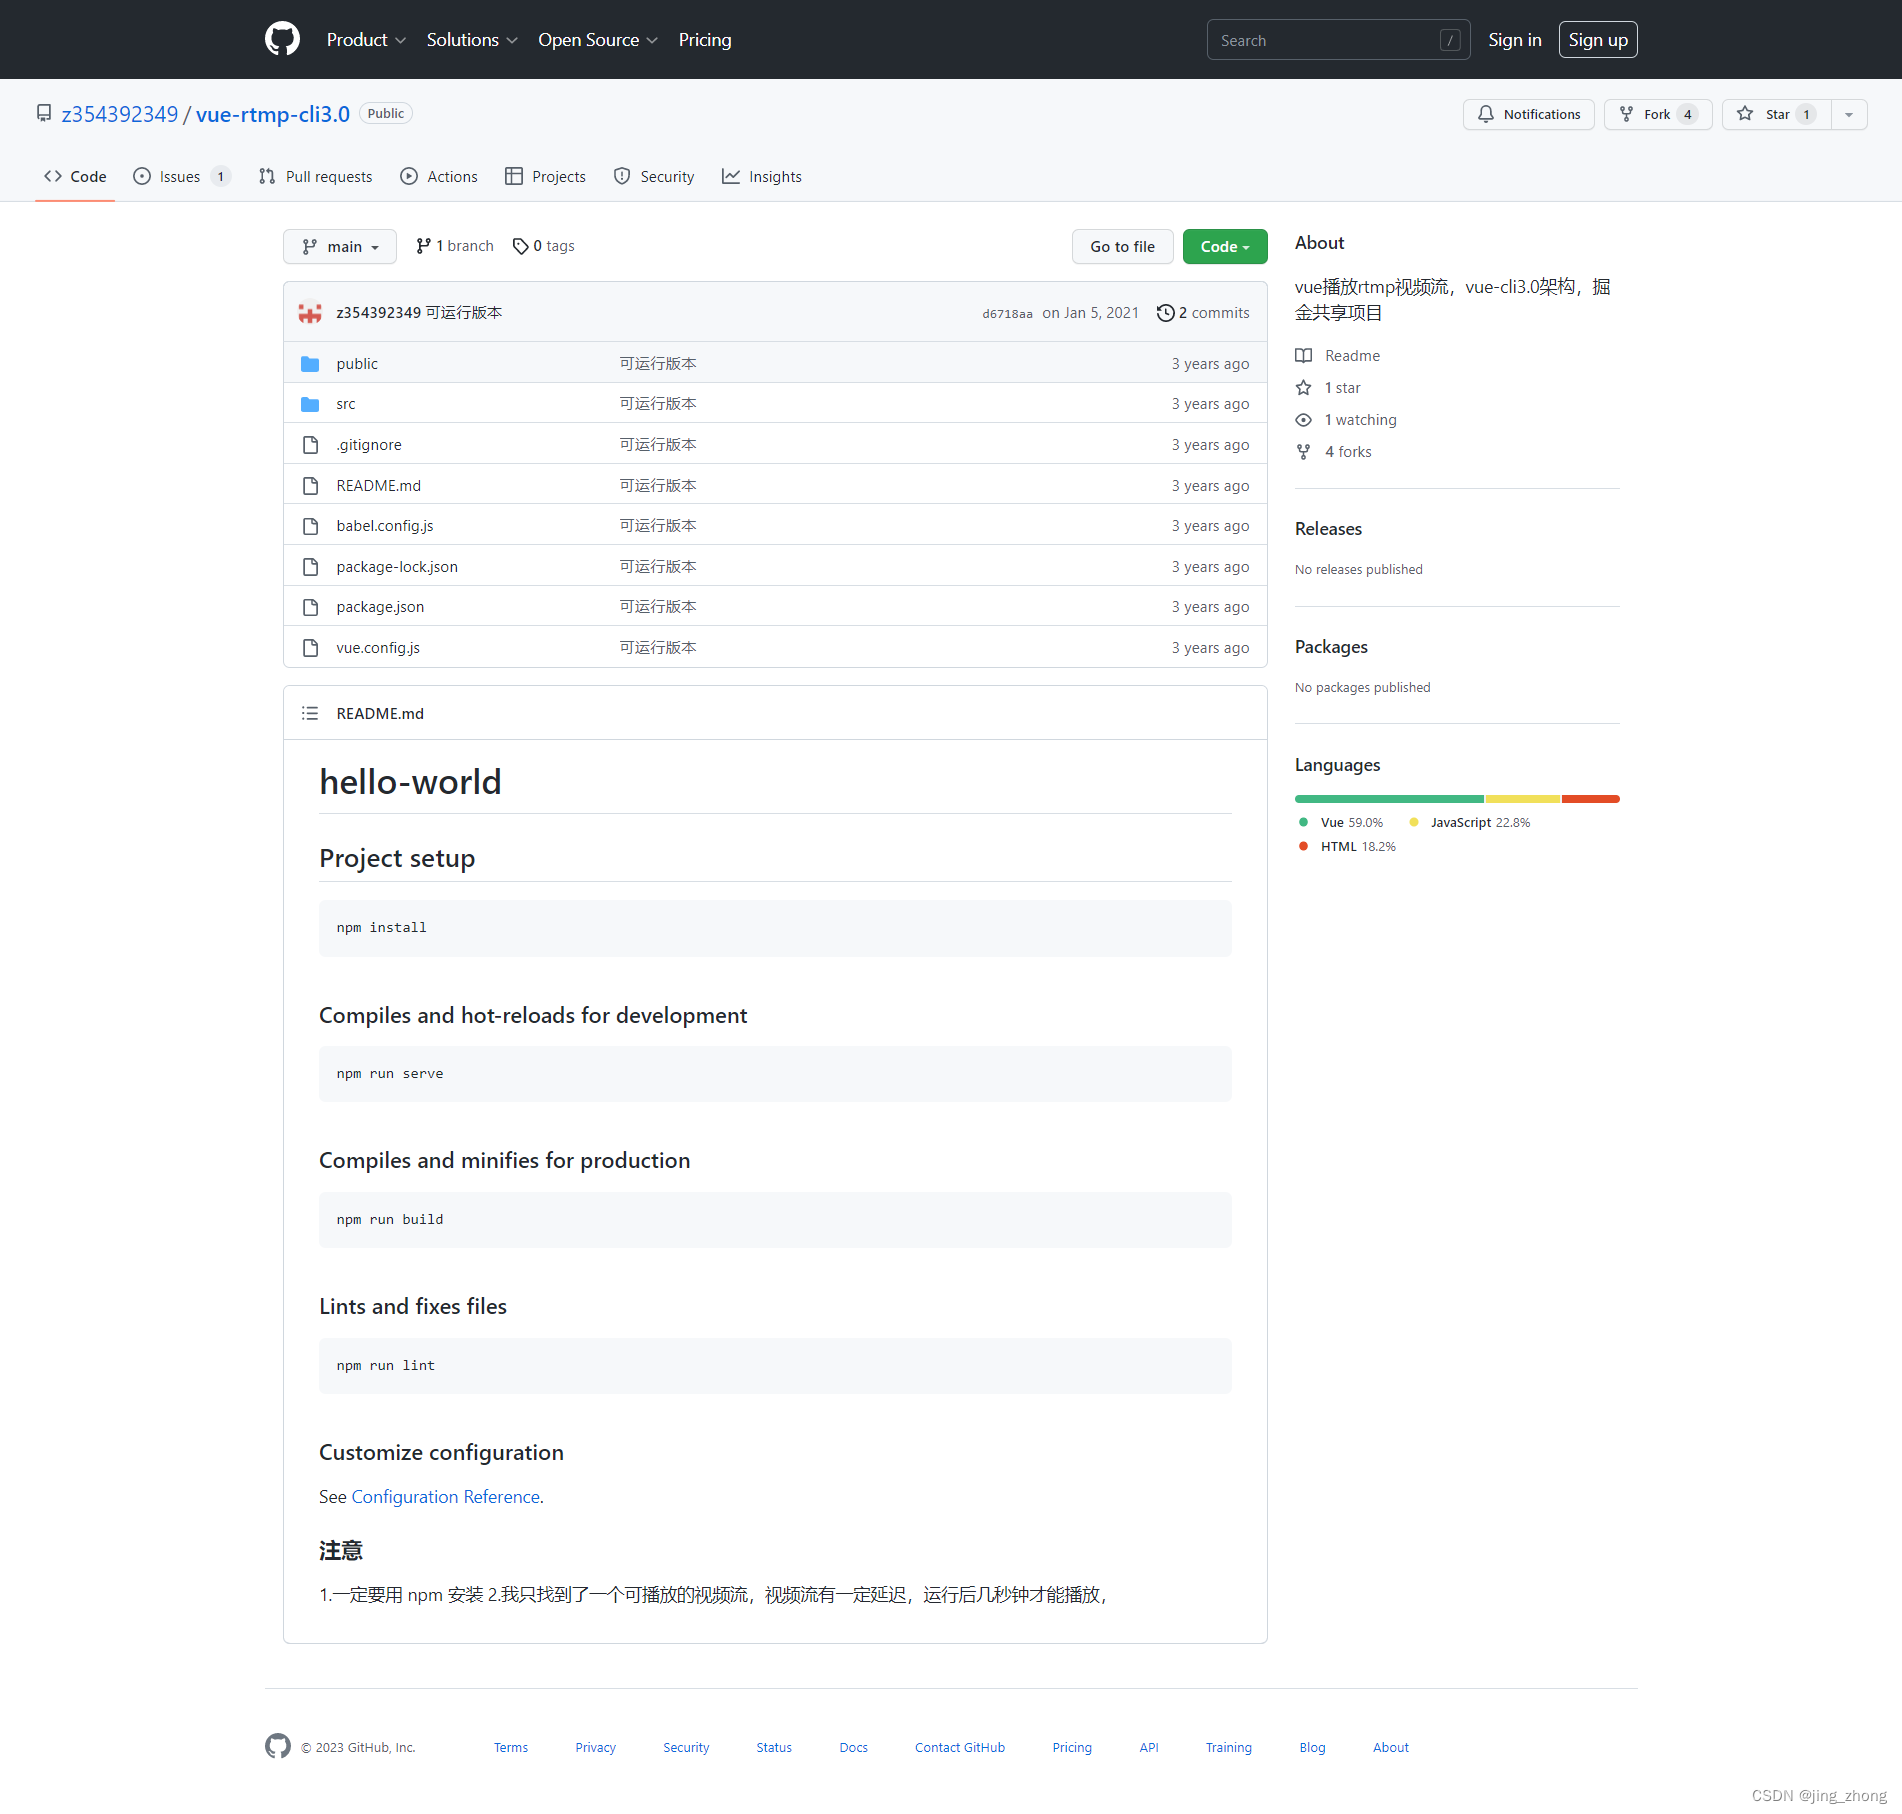
Task: Switch to the Security tab
Action: point(654,176)
